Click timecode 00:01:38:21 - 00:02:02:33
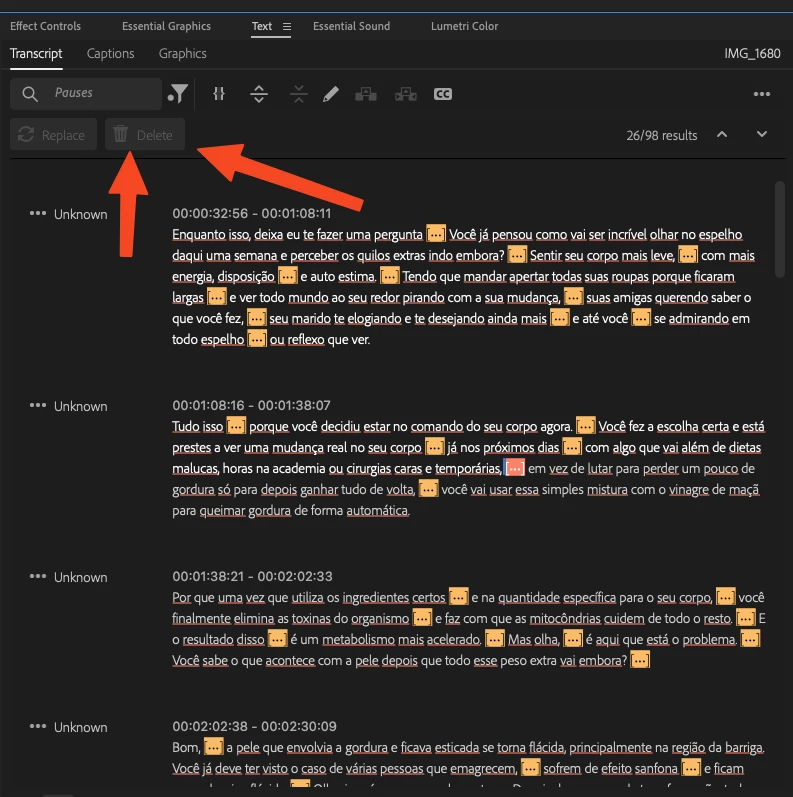 point(252,576)
